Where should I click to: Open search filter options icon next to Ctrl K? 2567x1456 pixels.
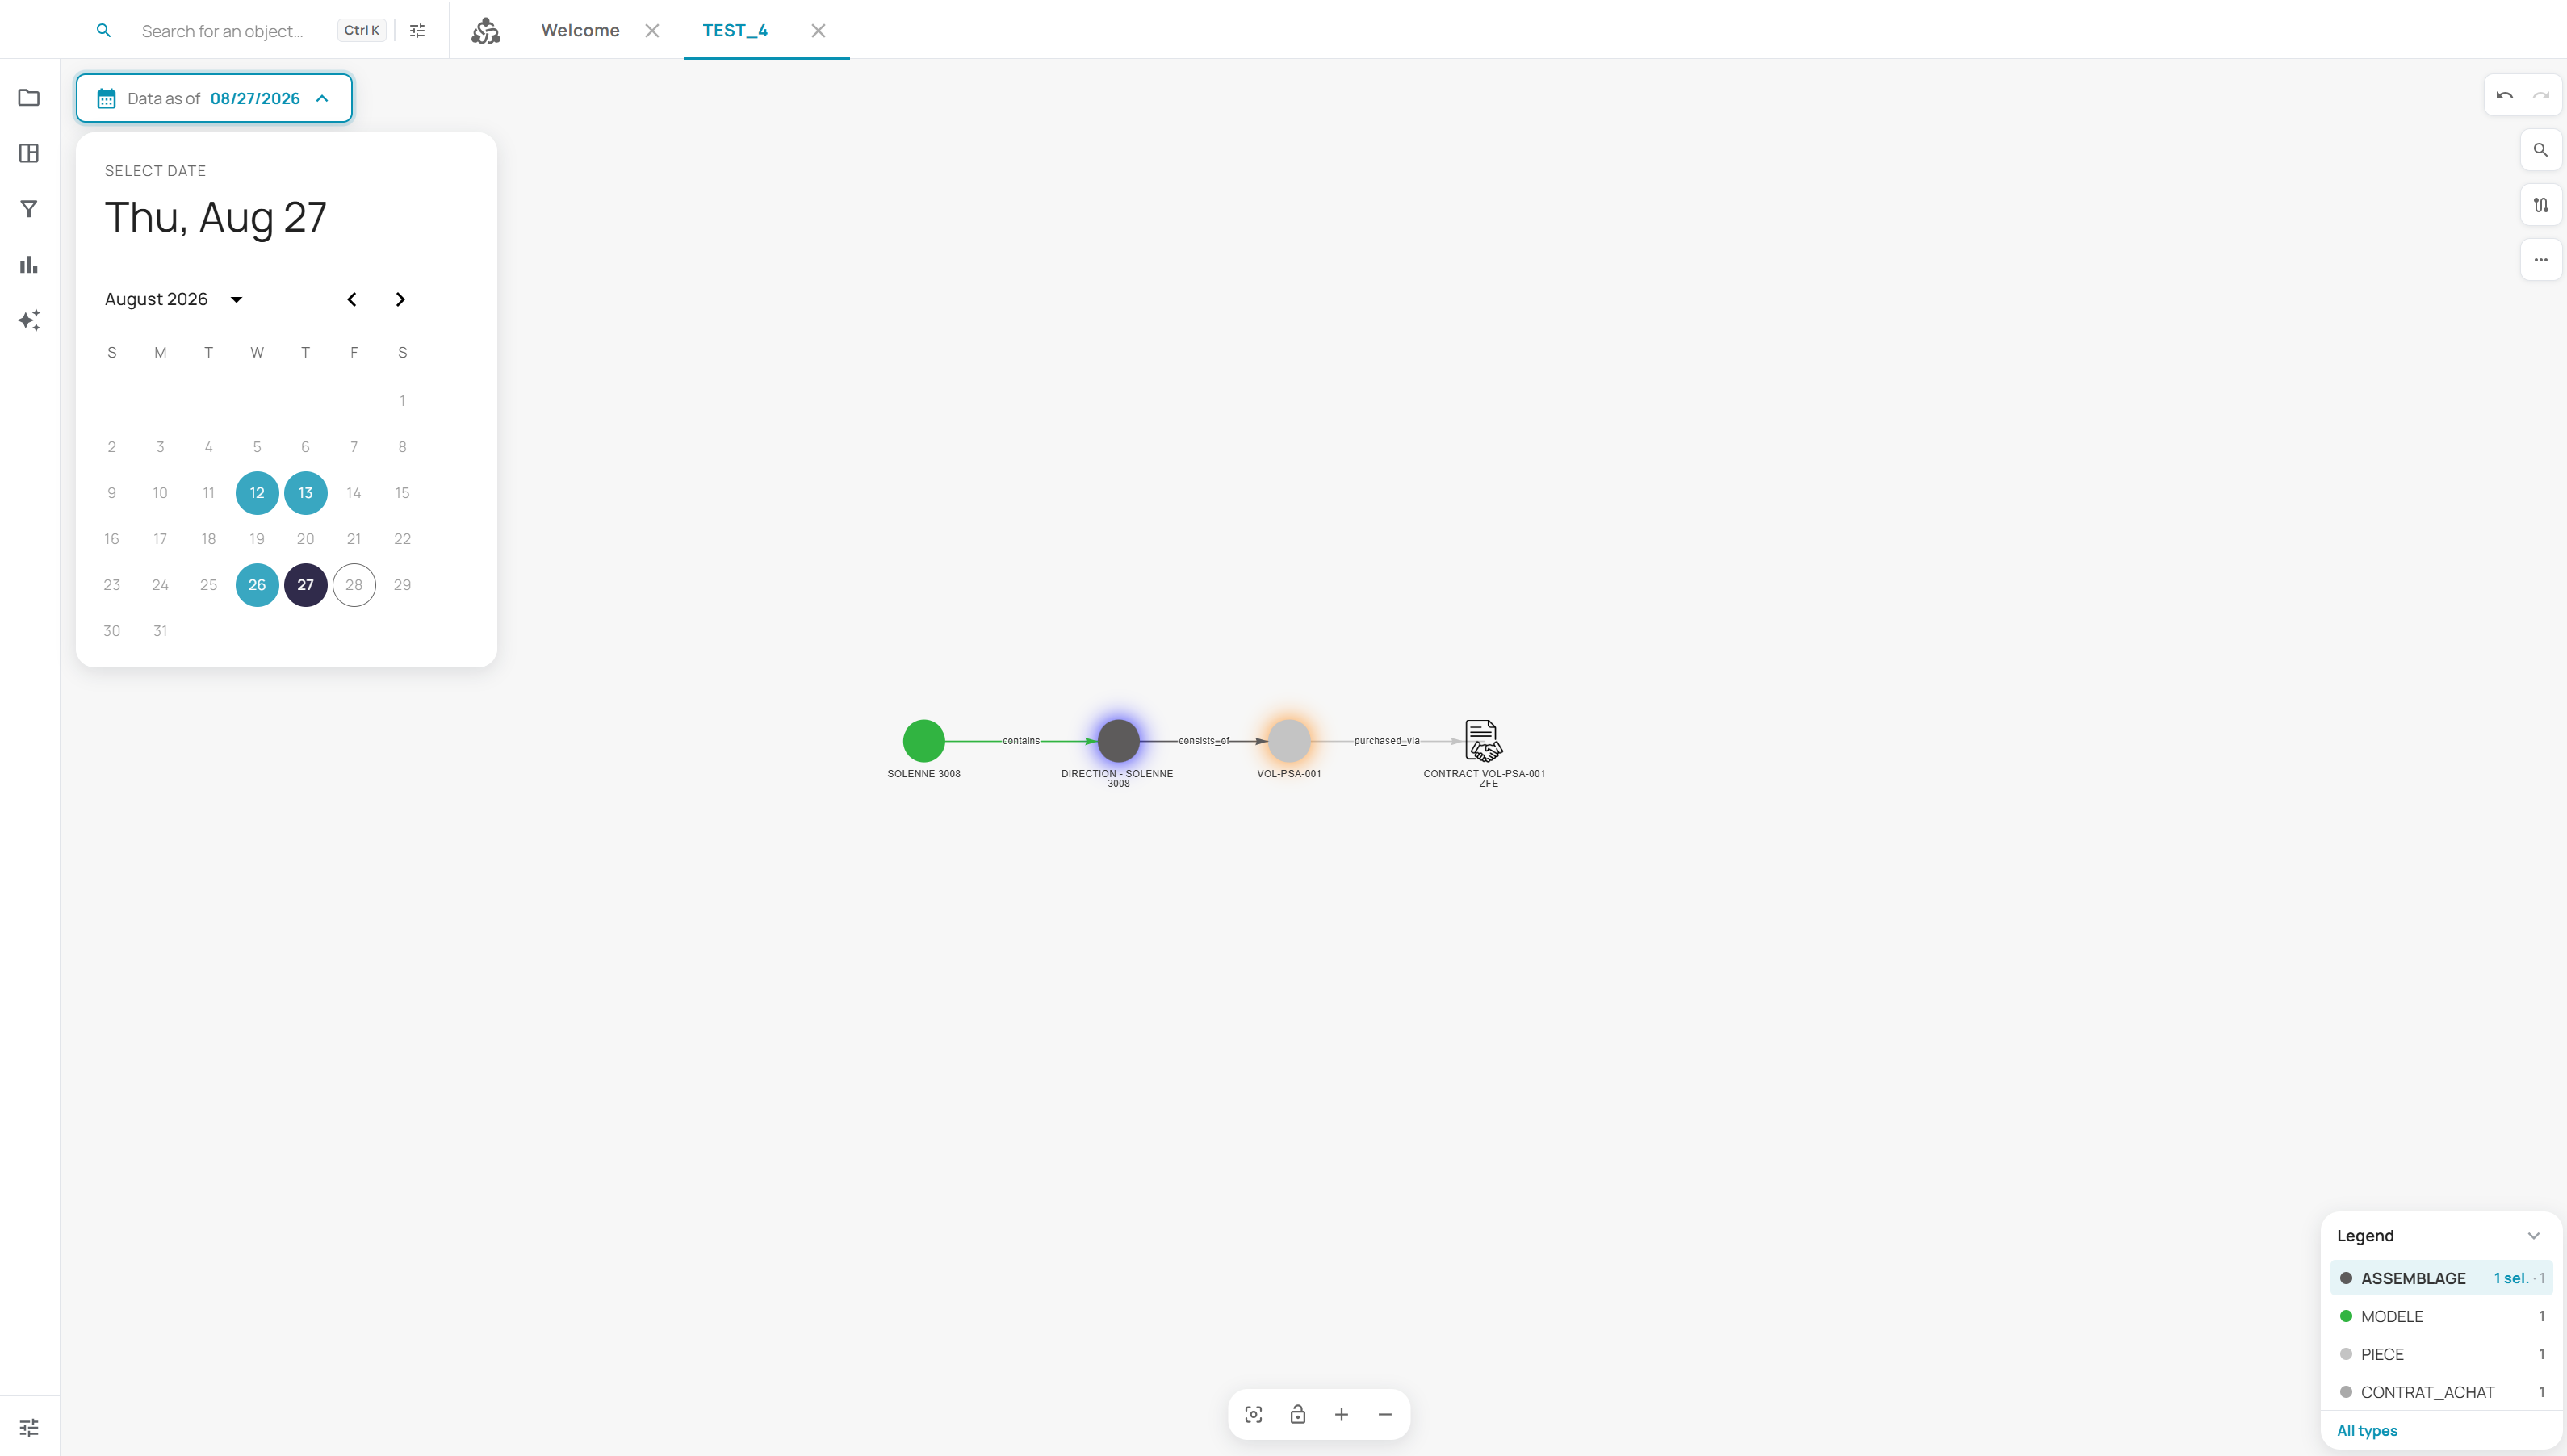pyautogui.click(x=417, y=31)
